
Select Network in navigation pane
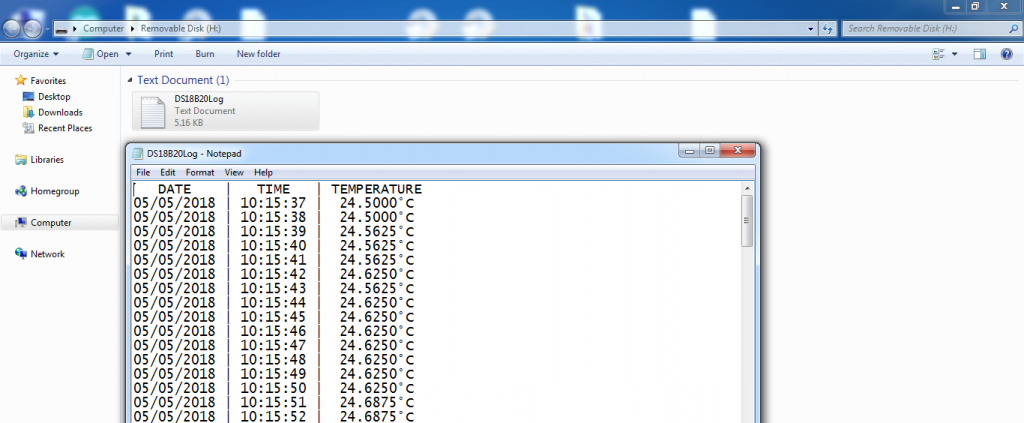(x=48, y=254)
